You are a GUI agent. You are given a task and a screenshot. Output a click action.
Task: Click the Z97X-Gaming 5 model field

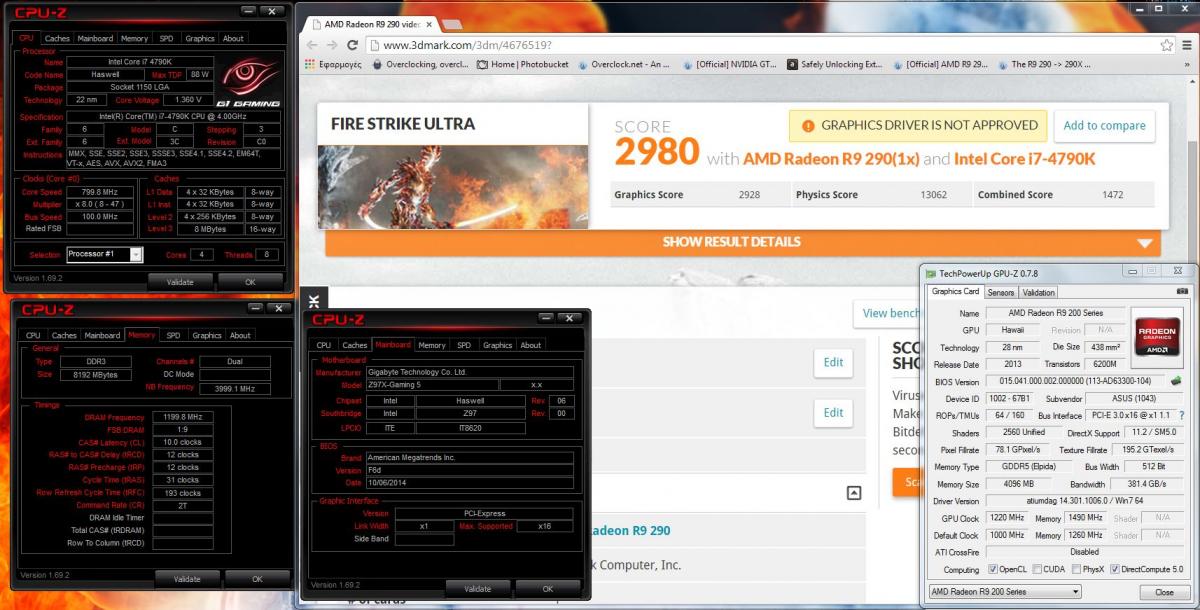coord(432,384)
